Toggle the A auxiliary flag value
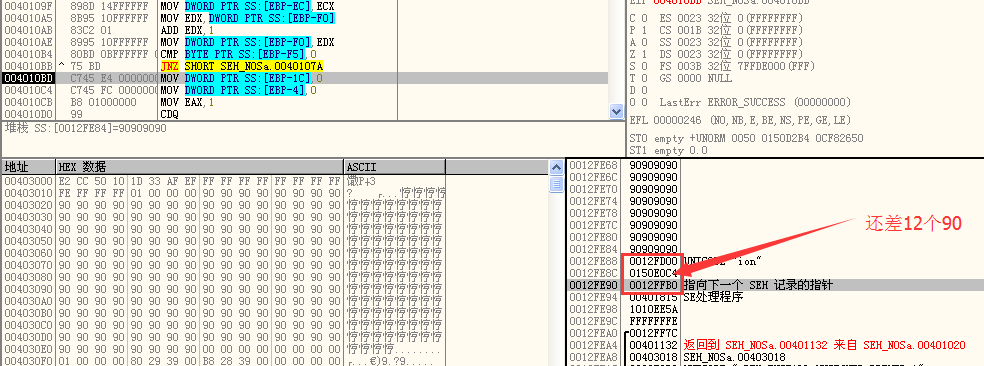 [x=644, y=42]
